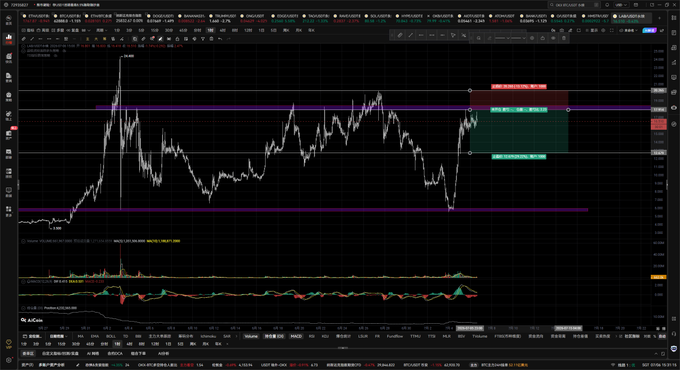
Task: Select the BANANAS31 ticker tab
Action: tap(191, 18)
